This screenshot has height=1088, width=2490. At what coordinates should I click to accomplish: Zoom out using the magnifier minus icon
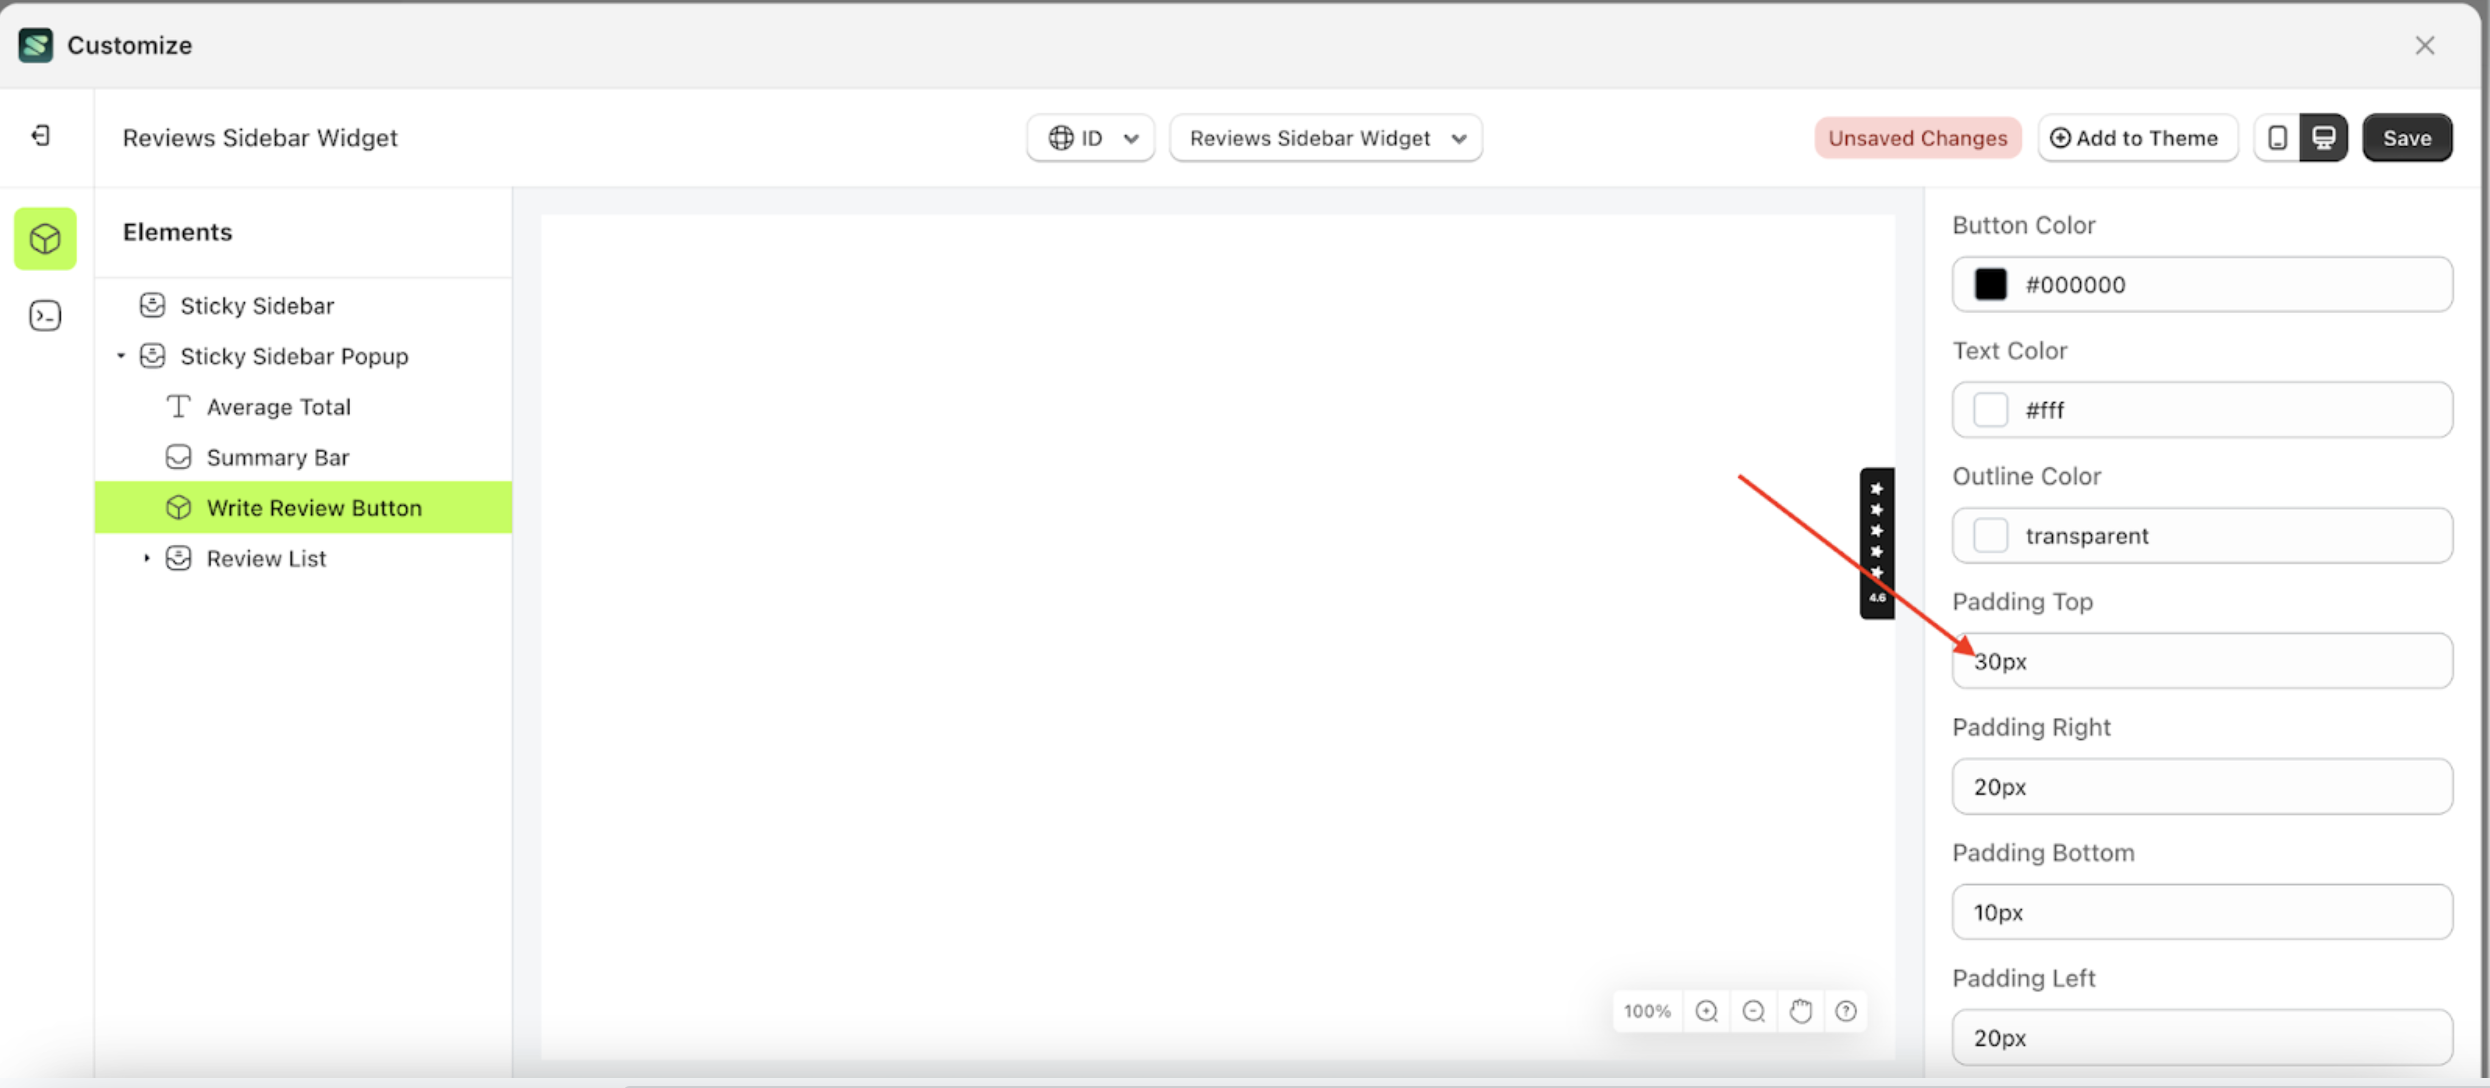pyautogui.click(x=1753, y=1011)
